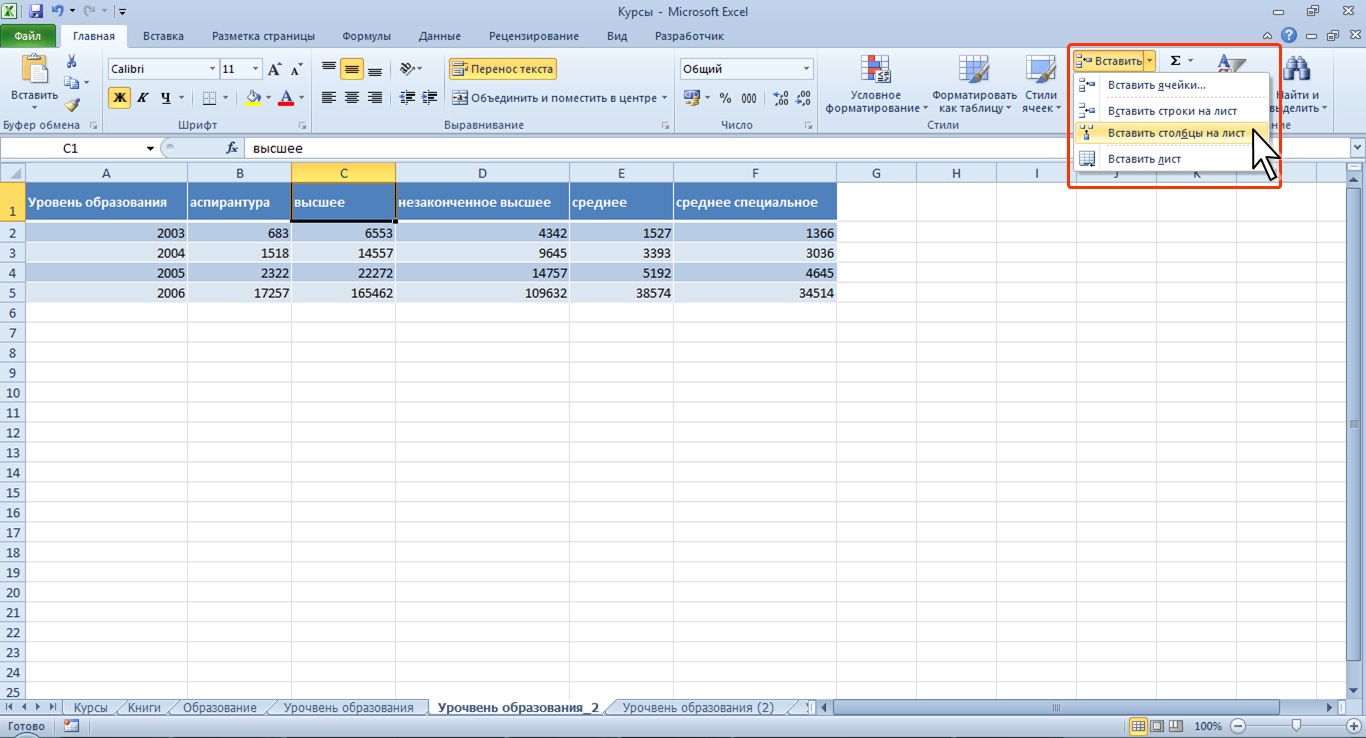Align cell text right
Image resolution: width=1366 pixels, height=738 pixels.
pyautogui.click(x=375, y=98)
